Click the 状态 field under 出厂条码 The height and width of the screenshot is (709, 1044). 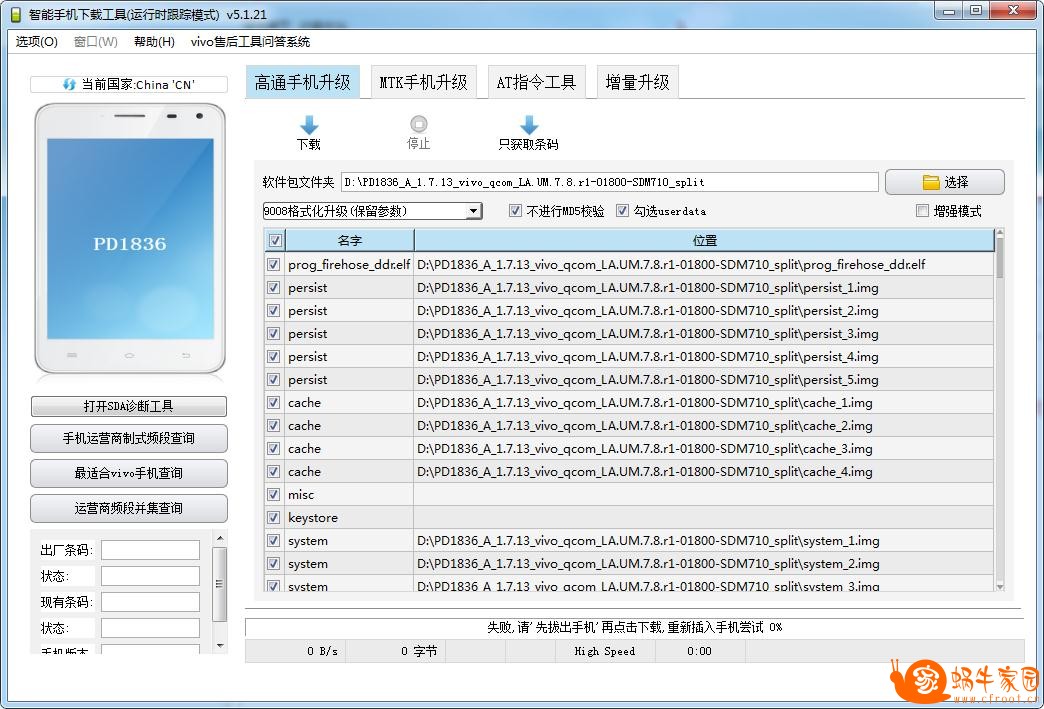(150, 576)
